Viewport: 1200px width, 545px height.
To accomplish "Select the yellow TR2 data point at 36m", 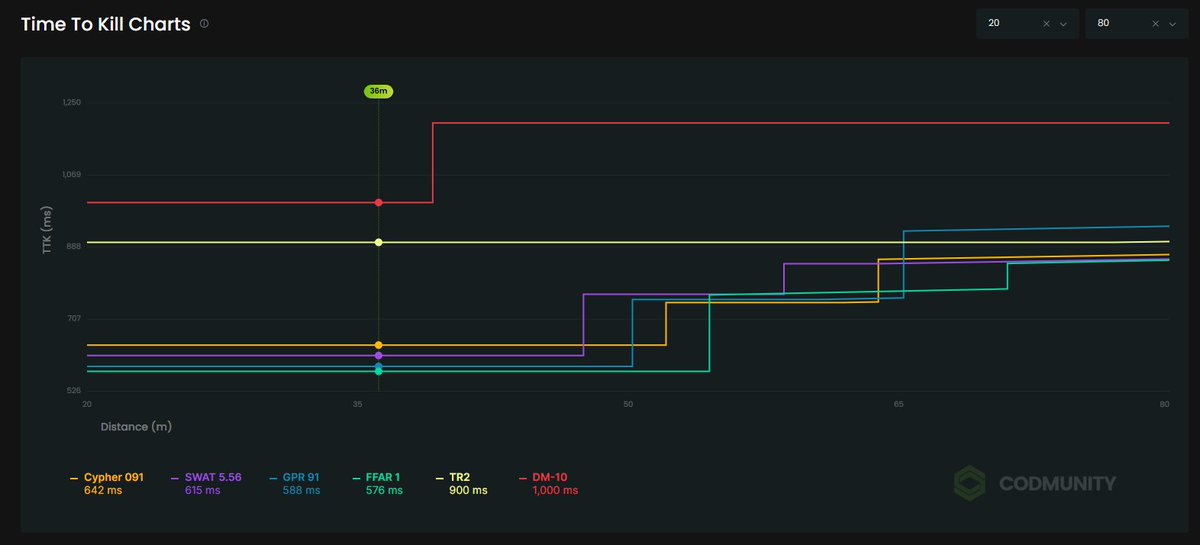I will (x=378, y=242).
